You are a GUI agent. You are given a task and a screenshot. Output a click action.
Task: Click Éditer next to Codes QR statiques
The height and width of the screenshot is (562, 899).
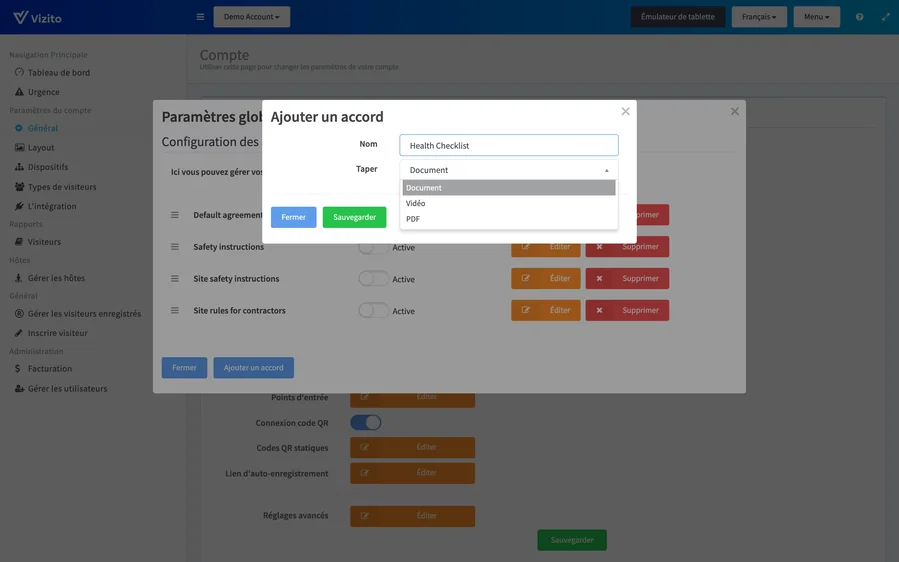pyautogui.click(x=412, y=447)
